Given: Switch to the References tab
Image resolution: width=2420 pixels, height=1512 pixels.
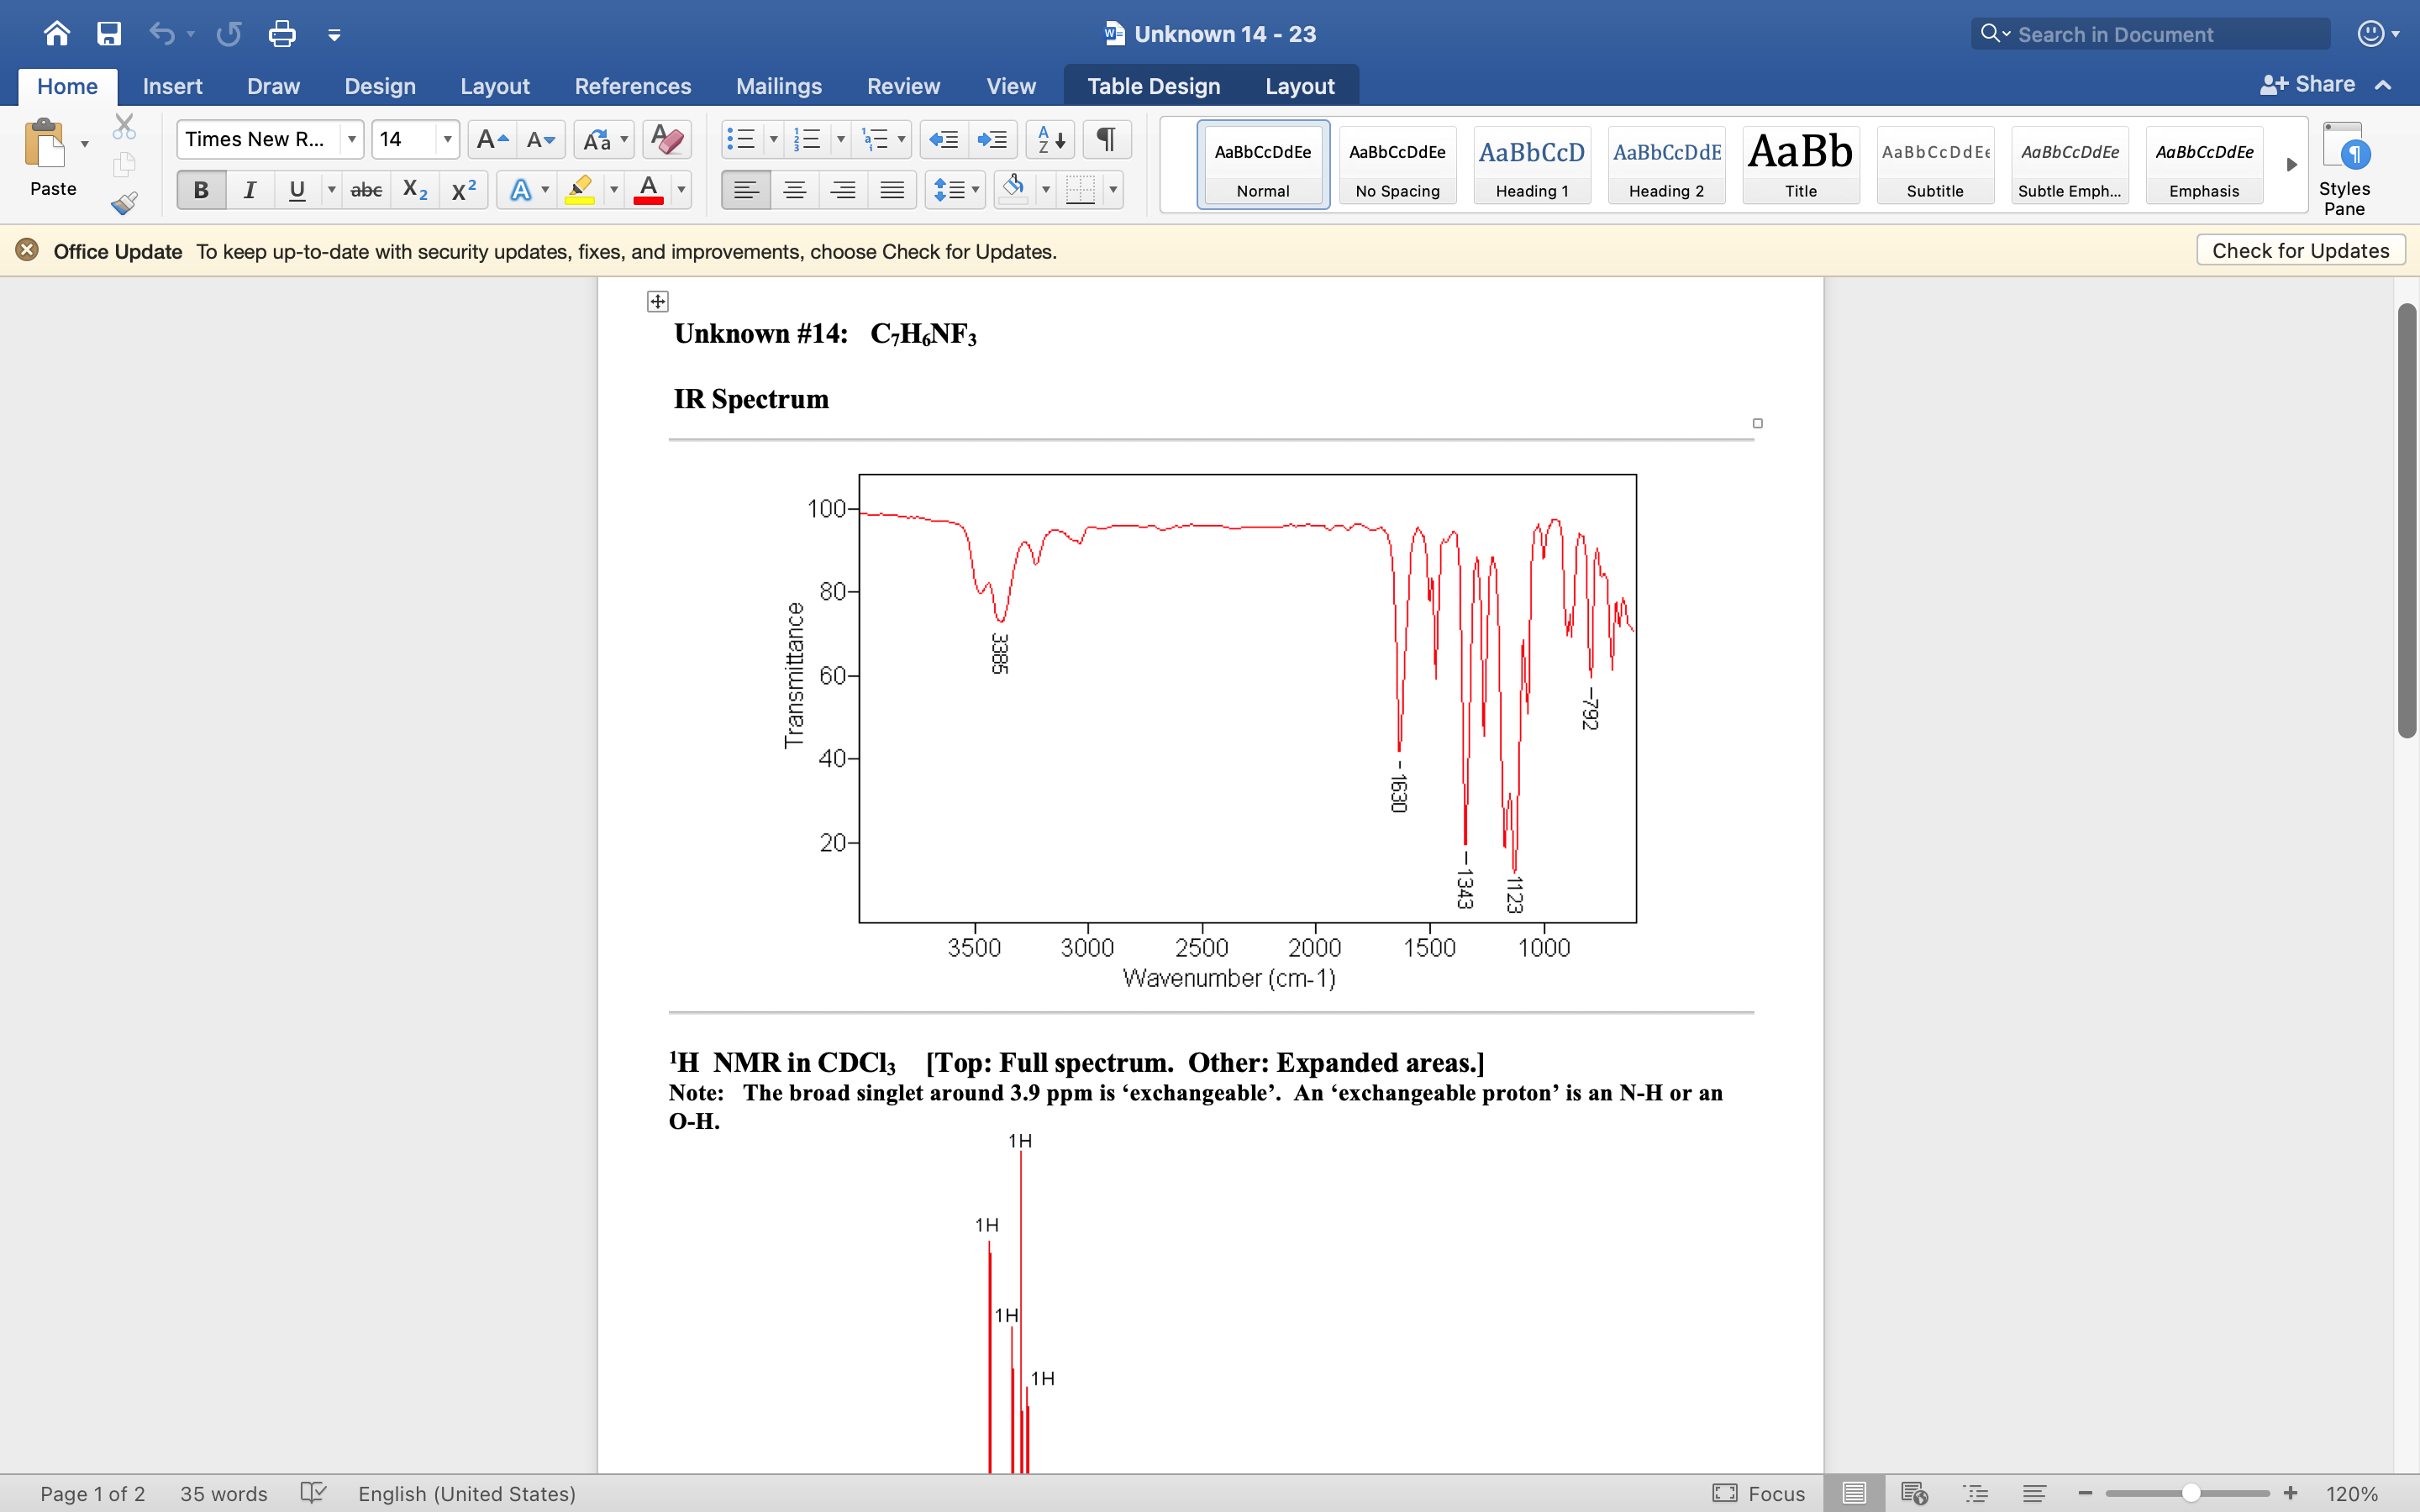Looking at the screenshot, I should (x=632, y=86).
